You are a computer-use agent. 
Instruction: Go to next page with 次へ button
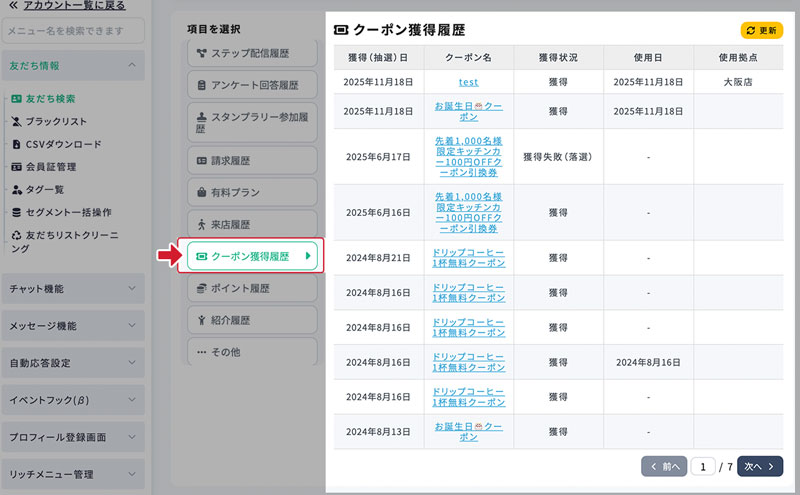[760, 466]
